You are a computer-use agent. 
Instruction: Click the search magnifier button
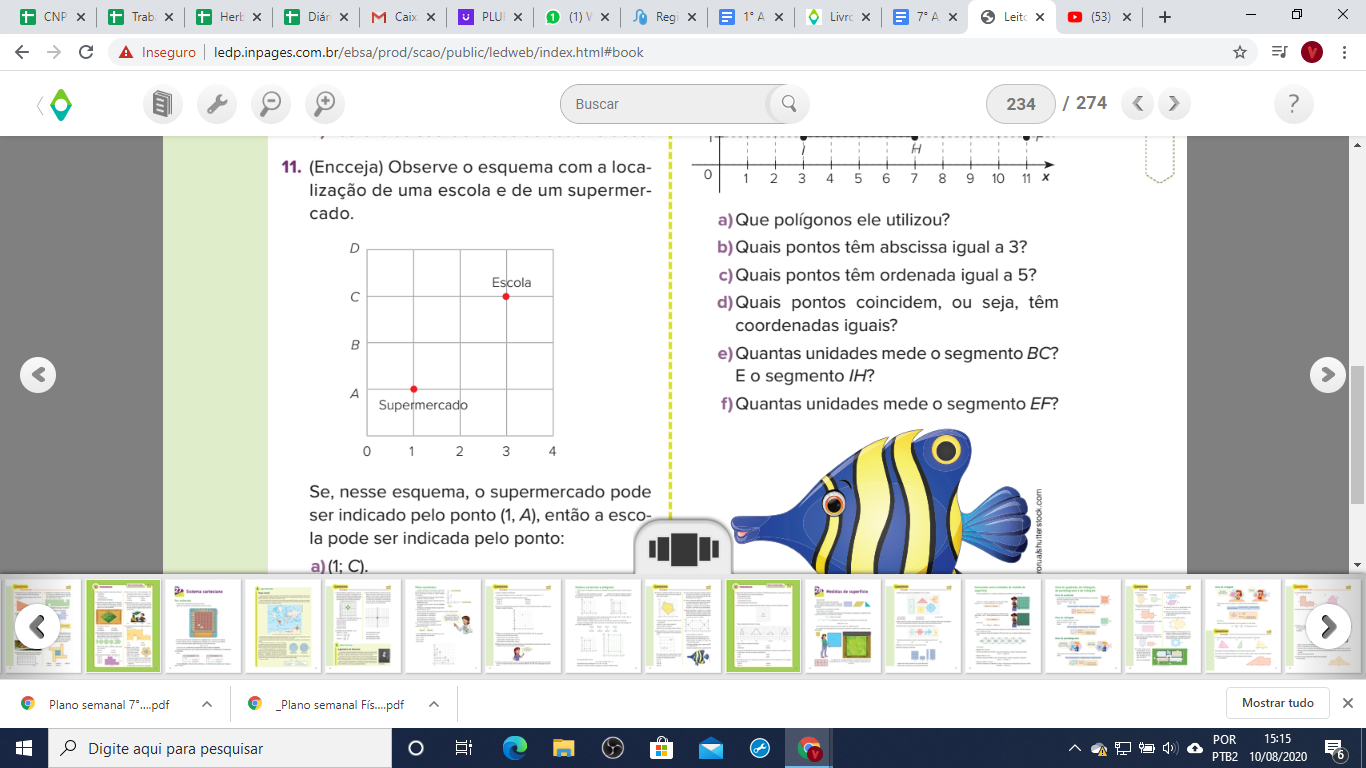[788, 104]
